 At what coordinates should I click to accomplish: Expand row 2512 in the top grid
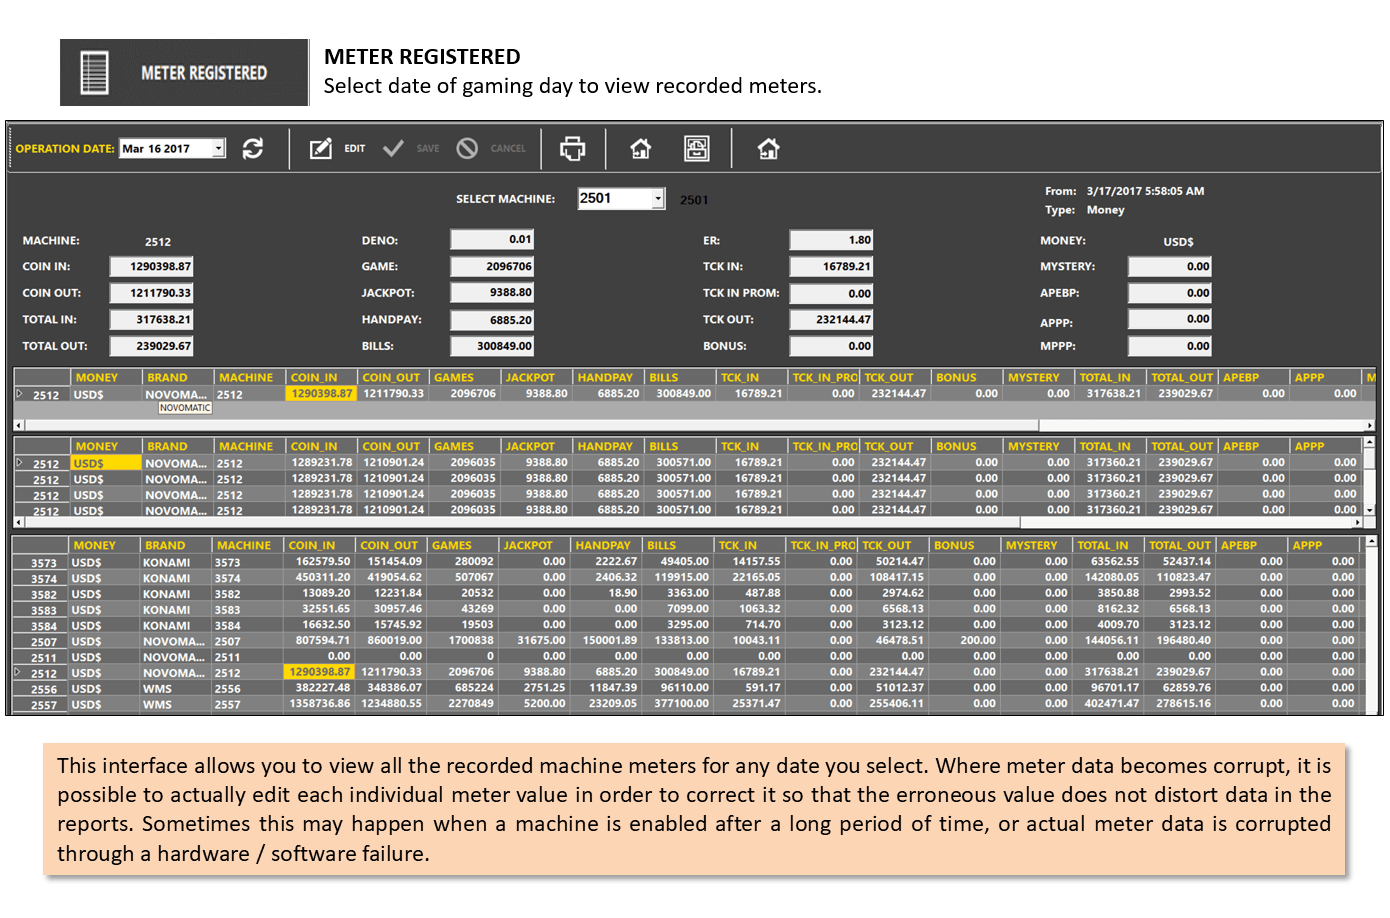click(19, 394)
